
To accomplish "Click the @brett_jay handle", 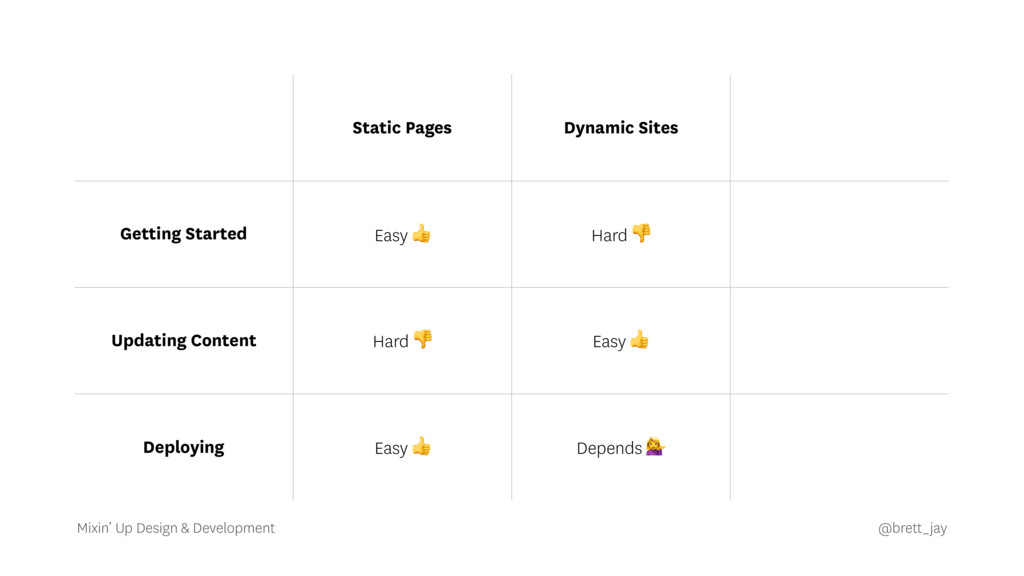I will [x=911, y=528].
